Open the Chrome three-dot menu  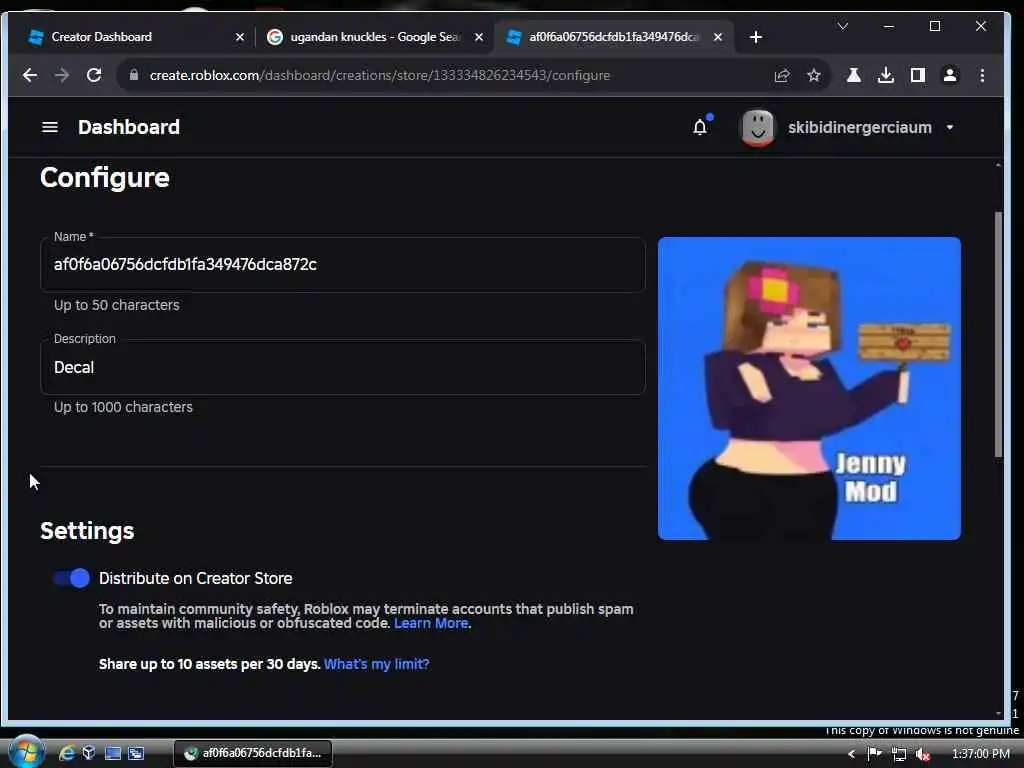[x=982, y=75]
